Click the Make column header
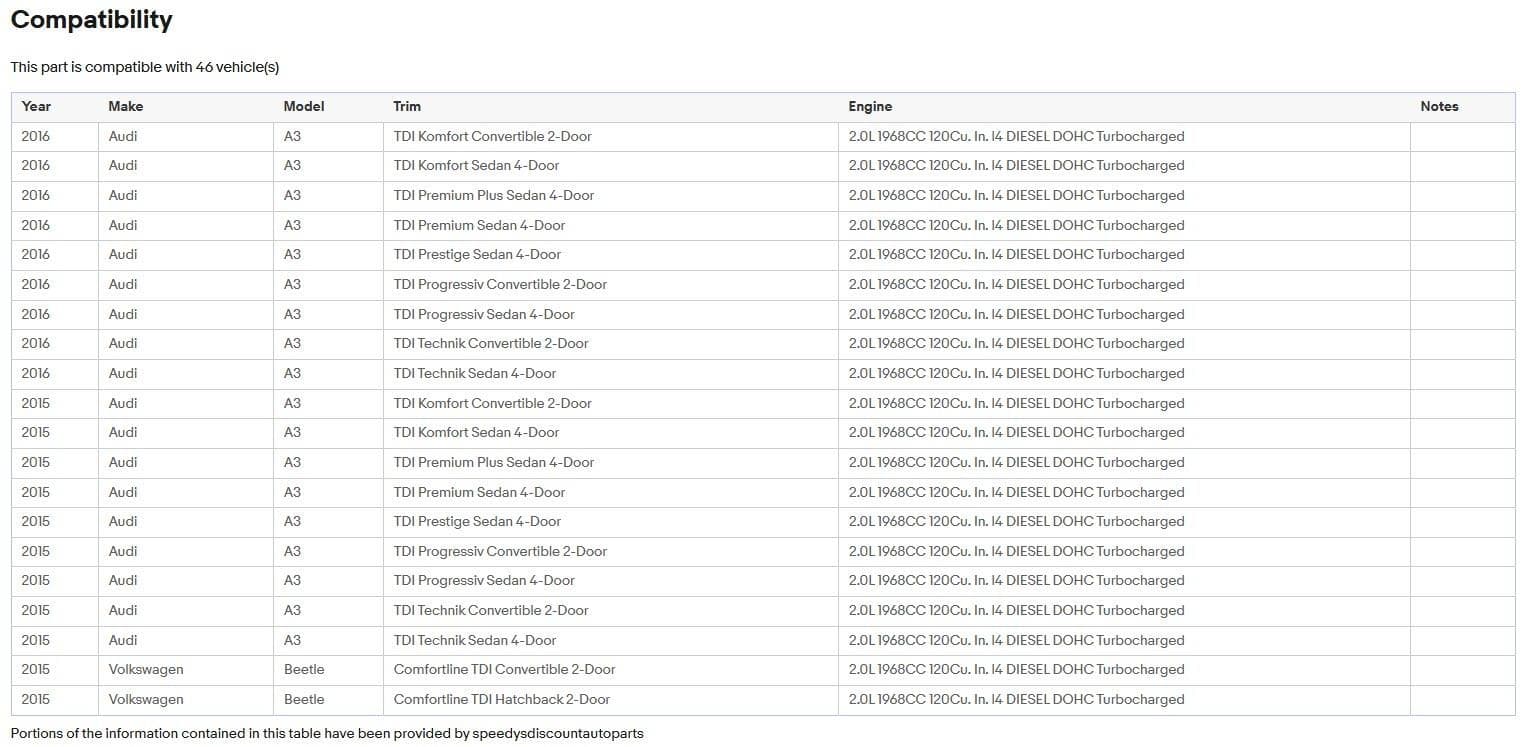Viewport: 1529px width, 747px height. click(x=126, y=106)
